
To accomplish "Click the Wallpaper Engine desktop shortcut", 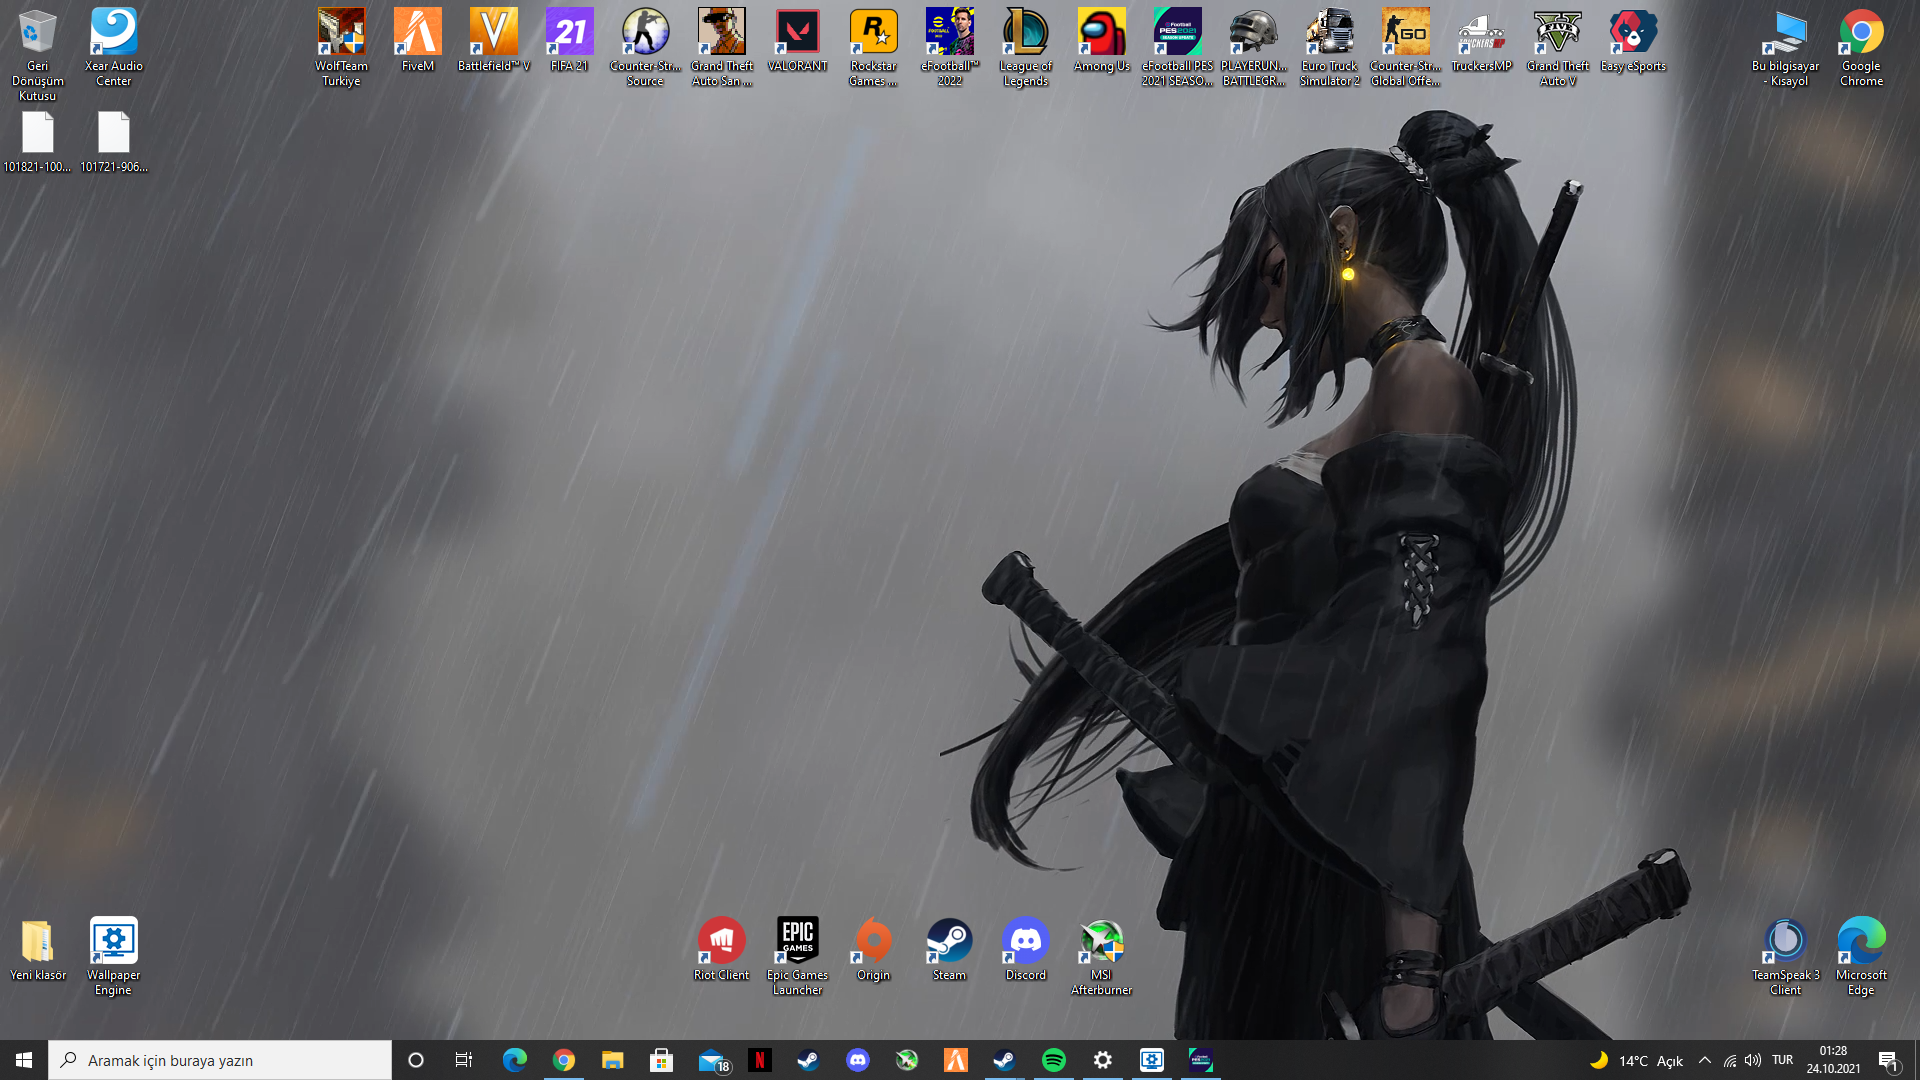I will 114,956.
